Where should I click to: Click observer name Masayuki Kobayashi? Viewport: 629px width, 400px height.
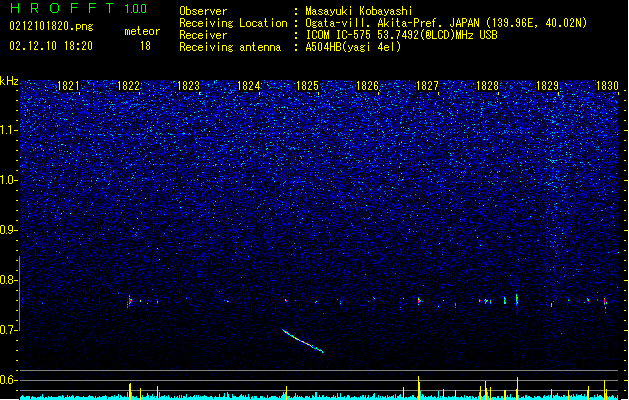(x=359, y=11)
